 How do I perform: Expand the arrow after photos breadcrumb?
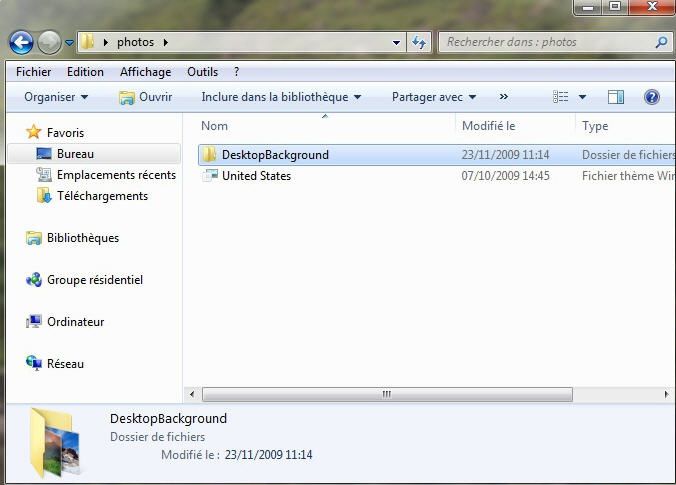click(x=166, y=42)
